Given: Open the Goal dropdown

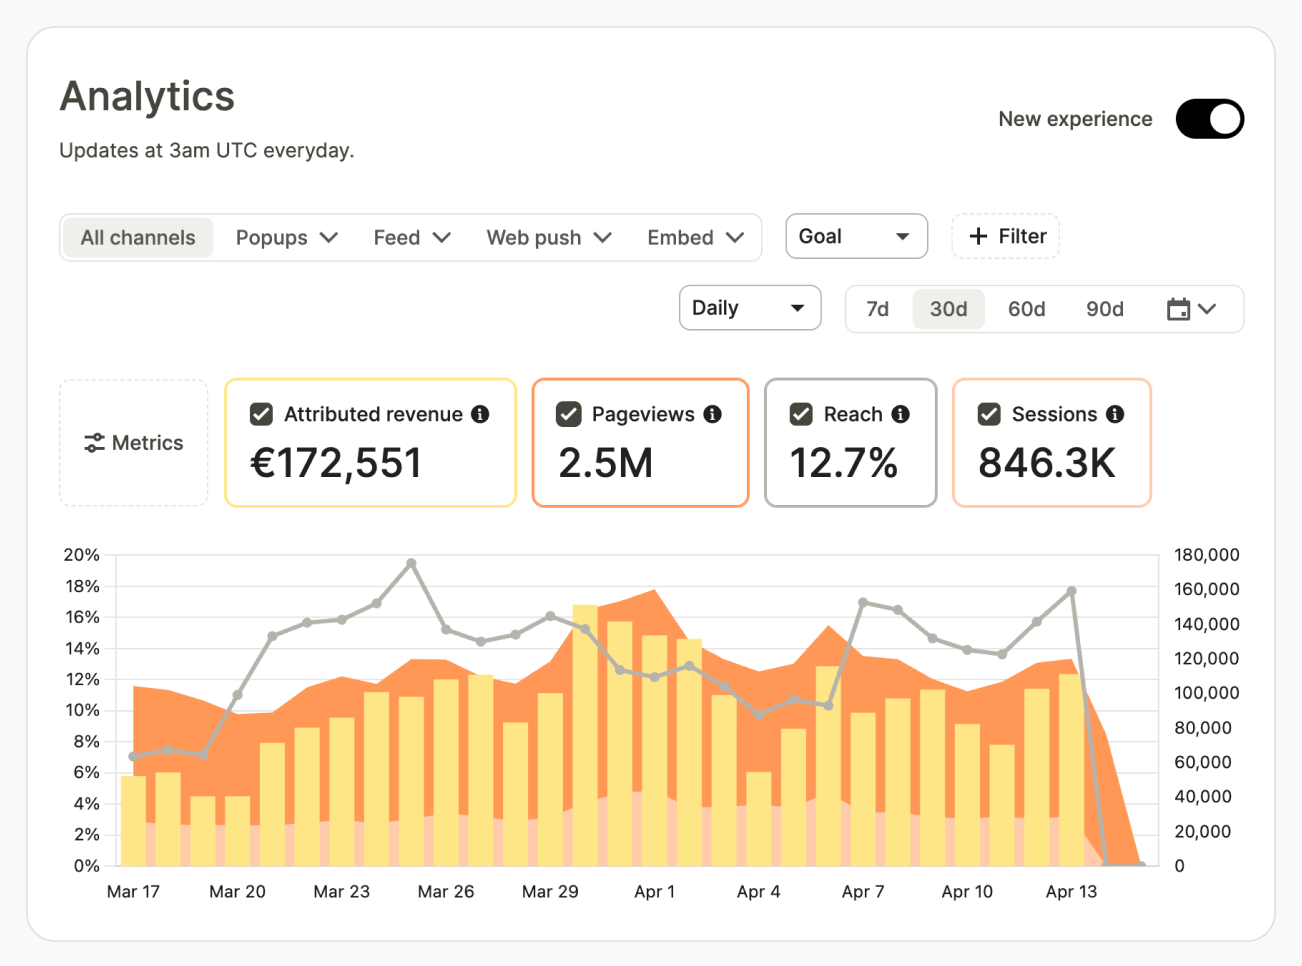Looking at the screenshot, I should [x=856, y=237].
